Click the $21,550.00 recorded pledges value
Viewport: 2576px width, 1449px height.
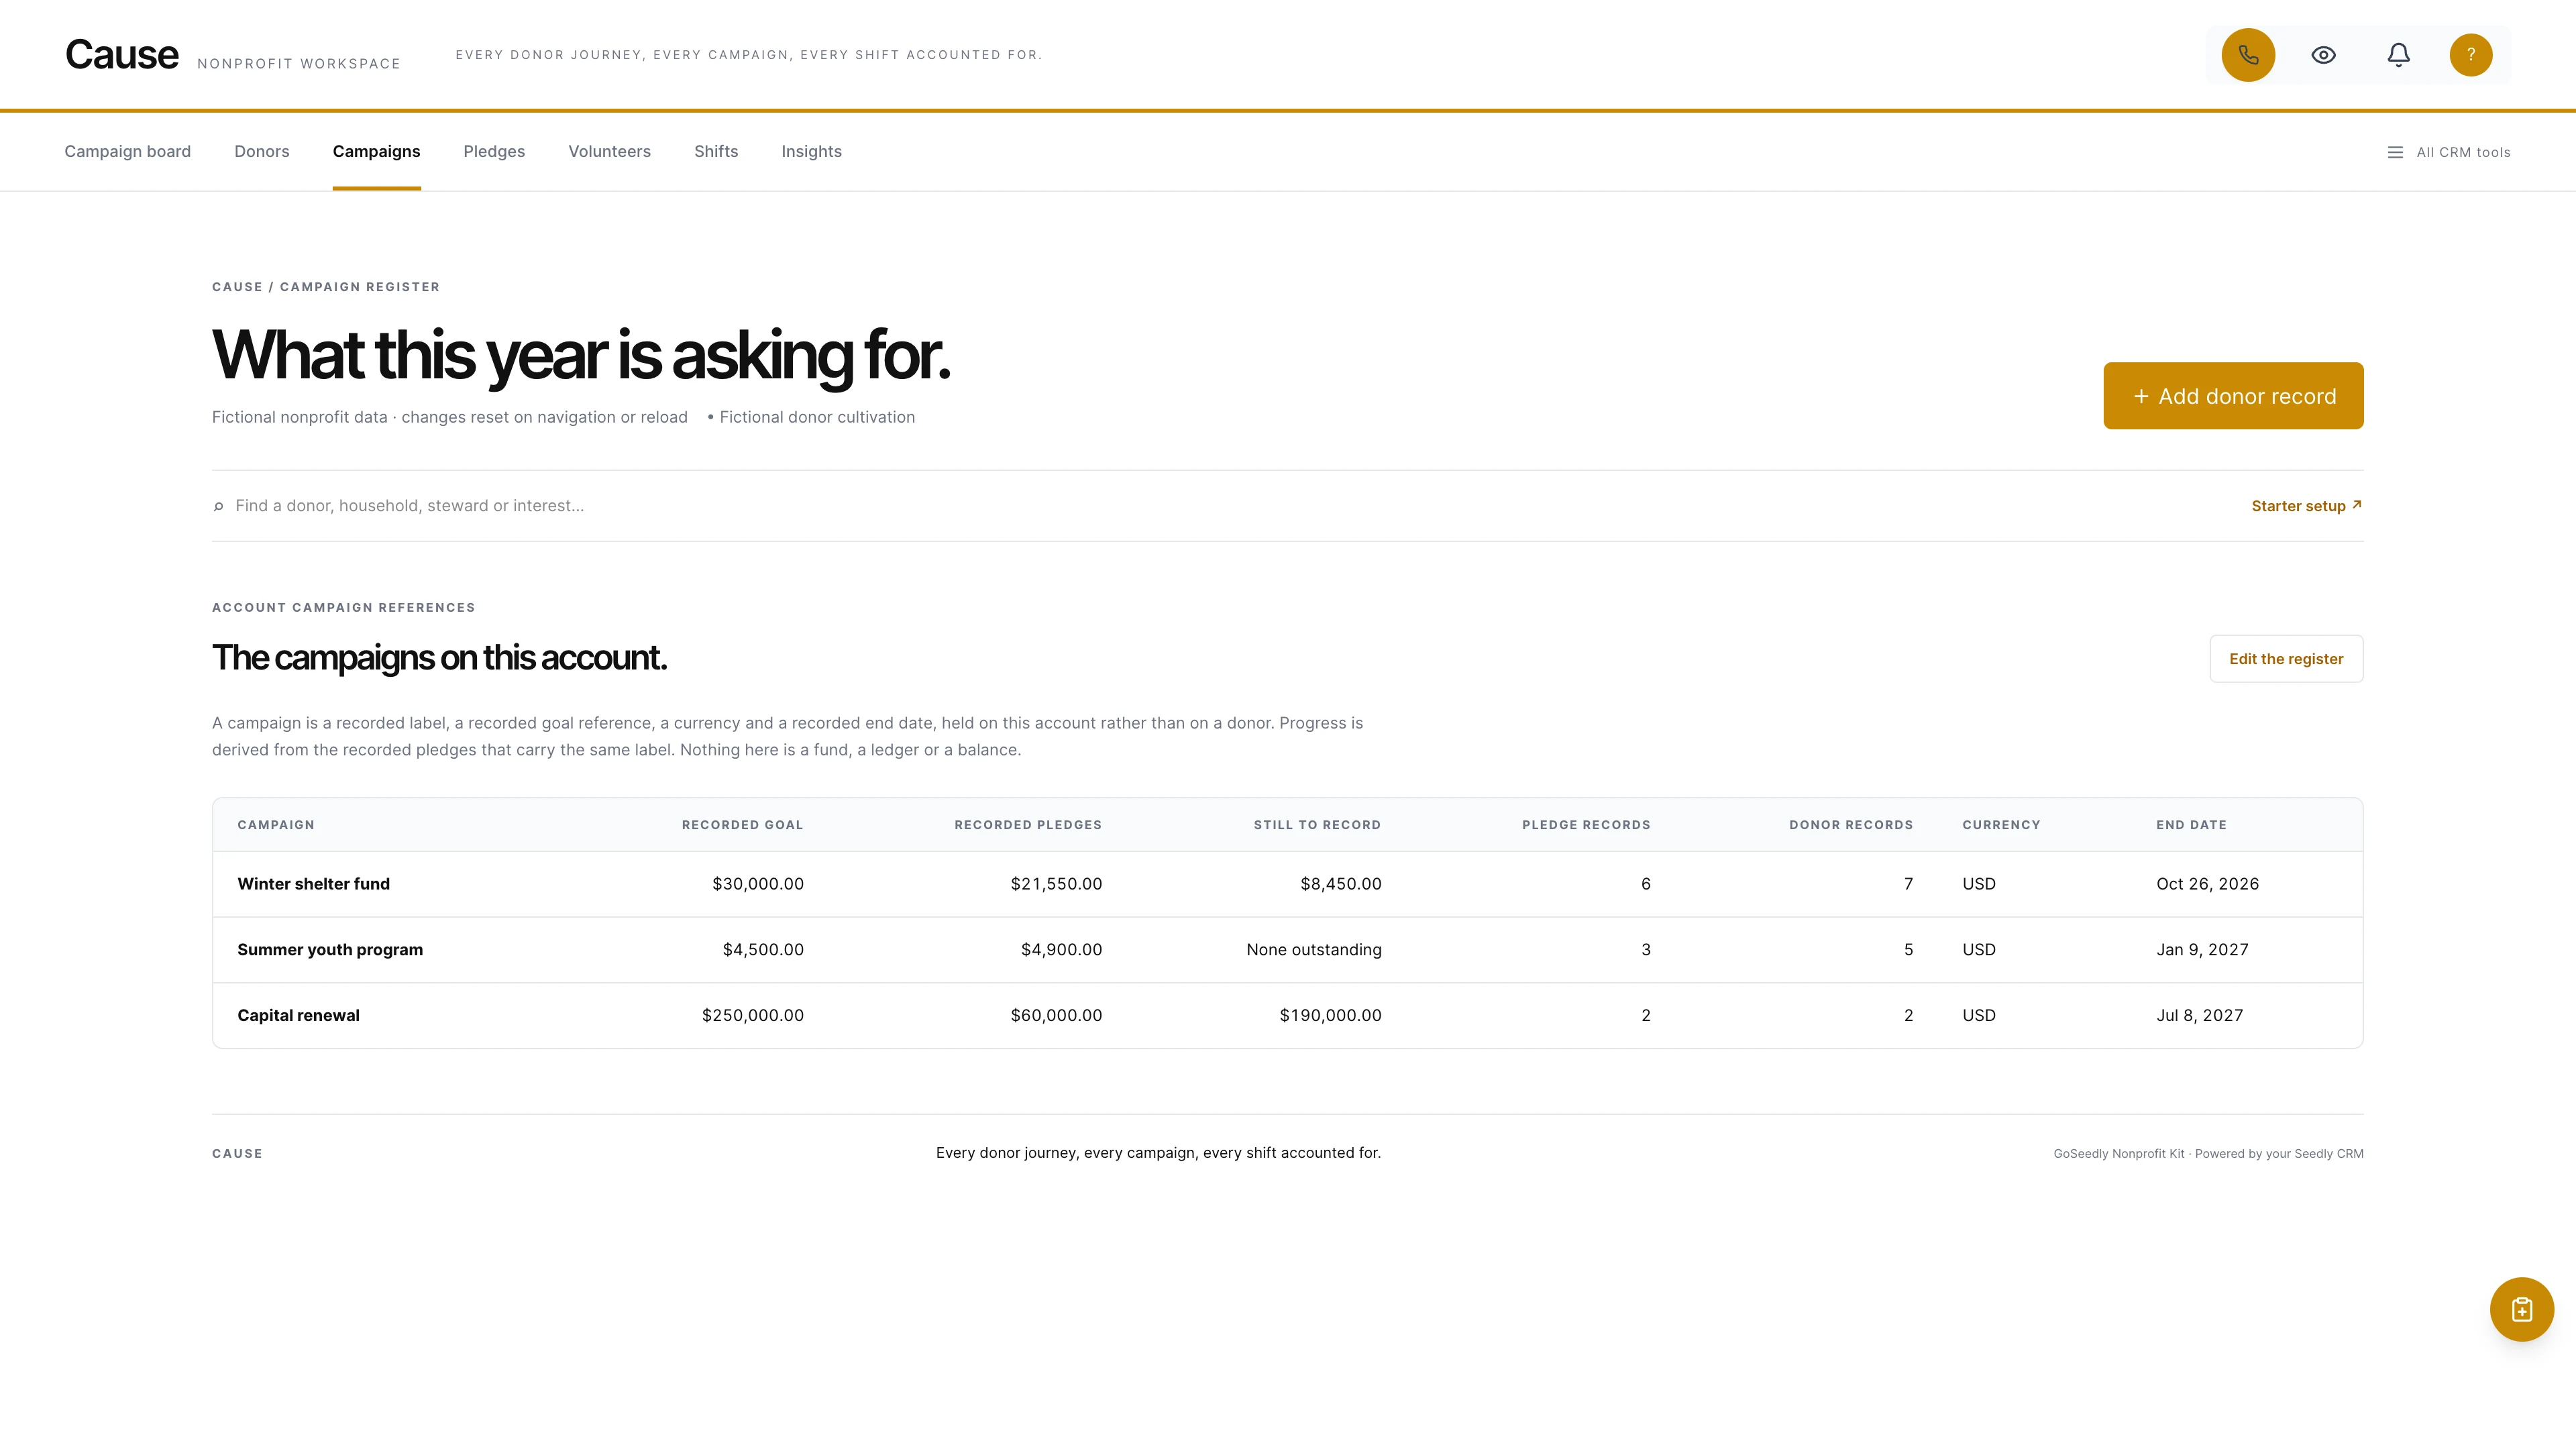click(x=1056, y=884)
